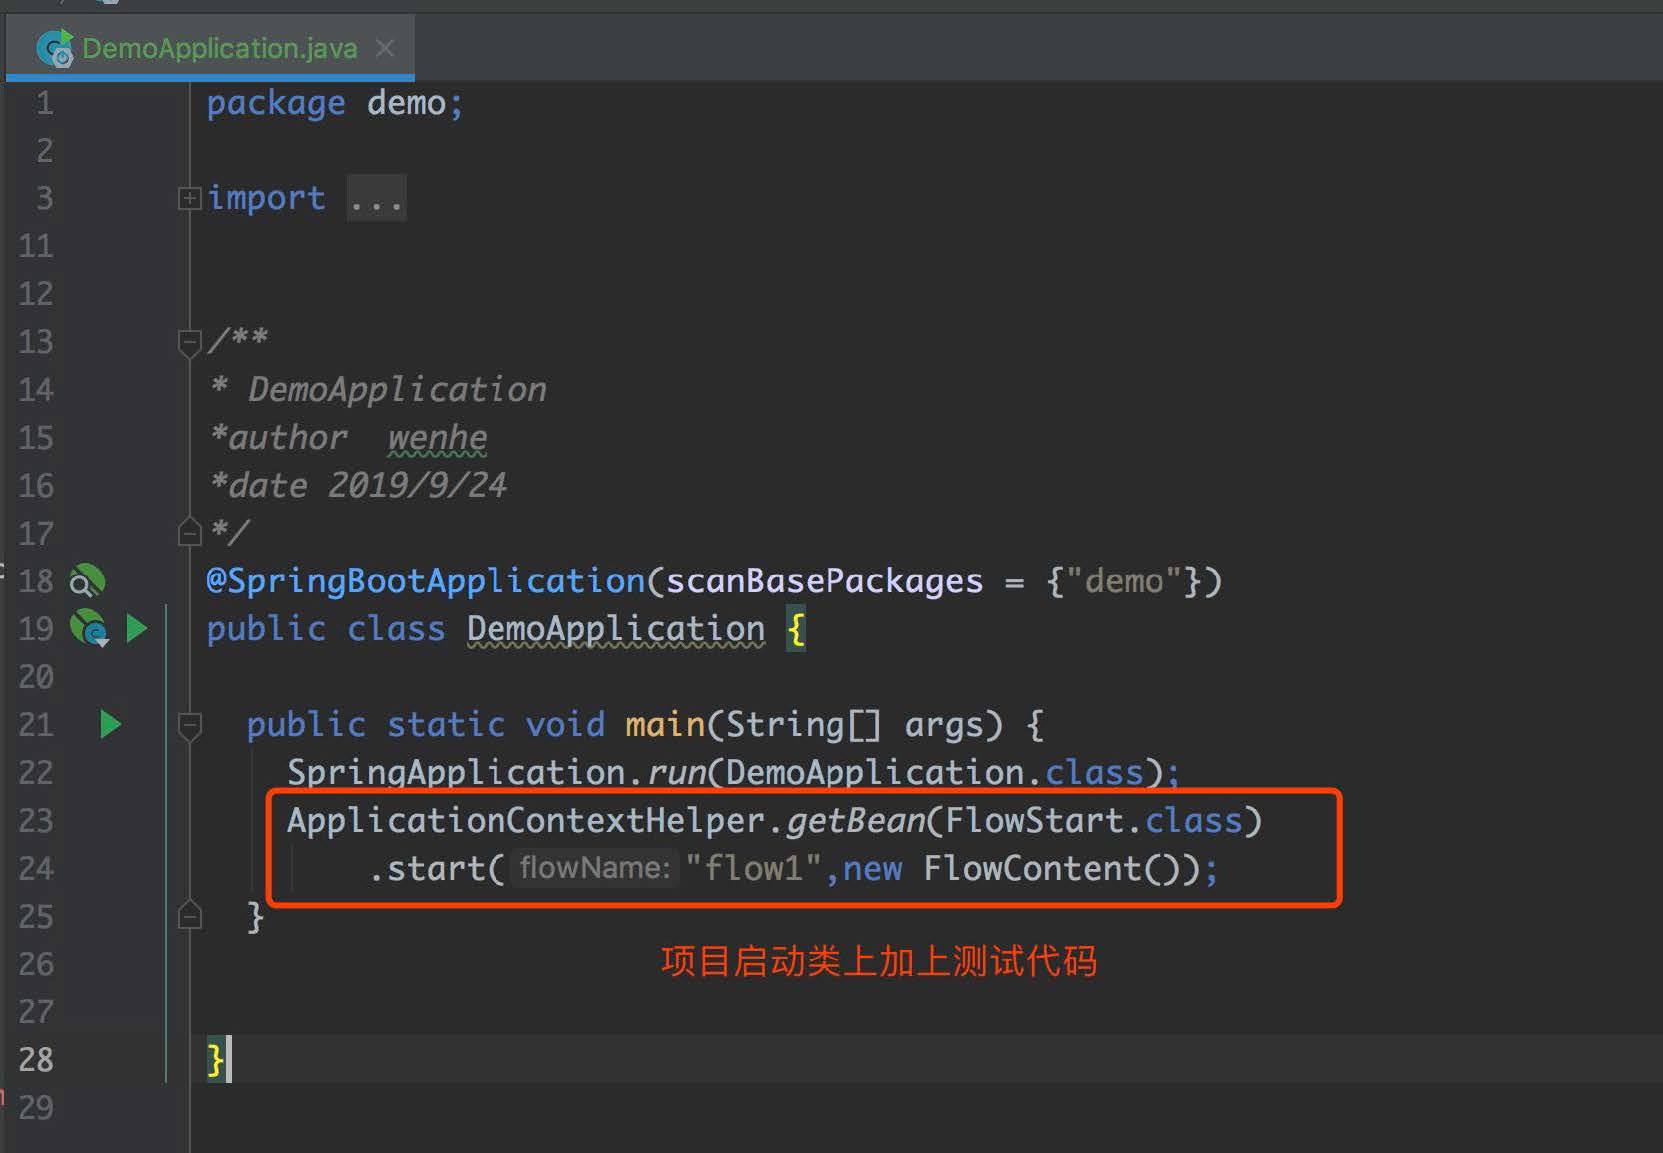Expand the folded import block
Screen dimensions: 1663x1153
pos(189,198)
